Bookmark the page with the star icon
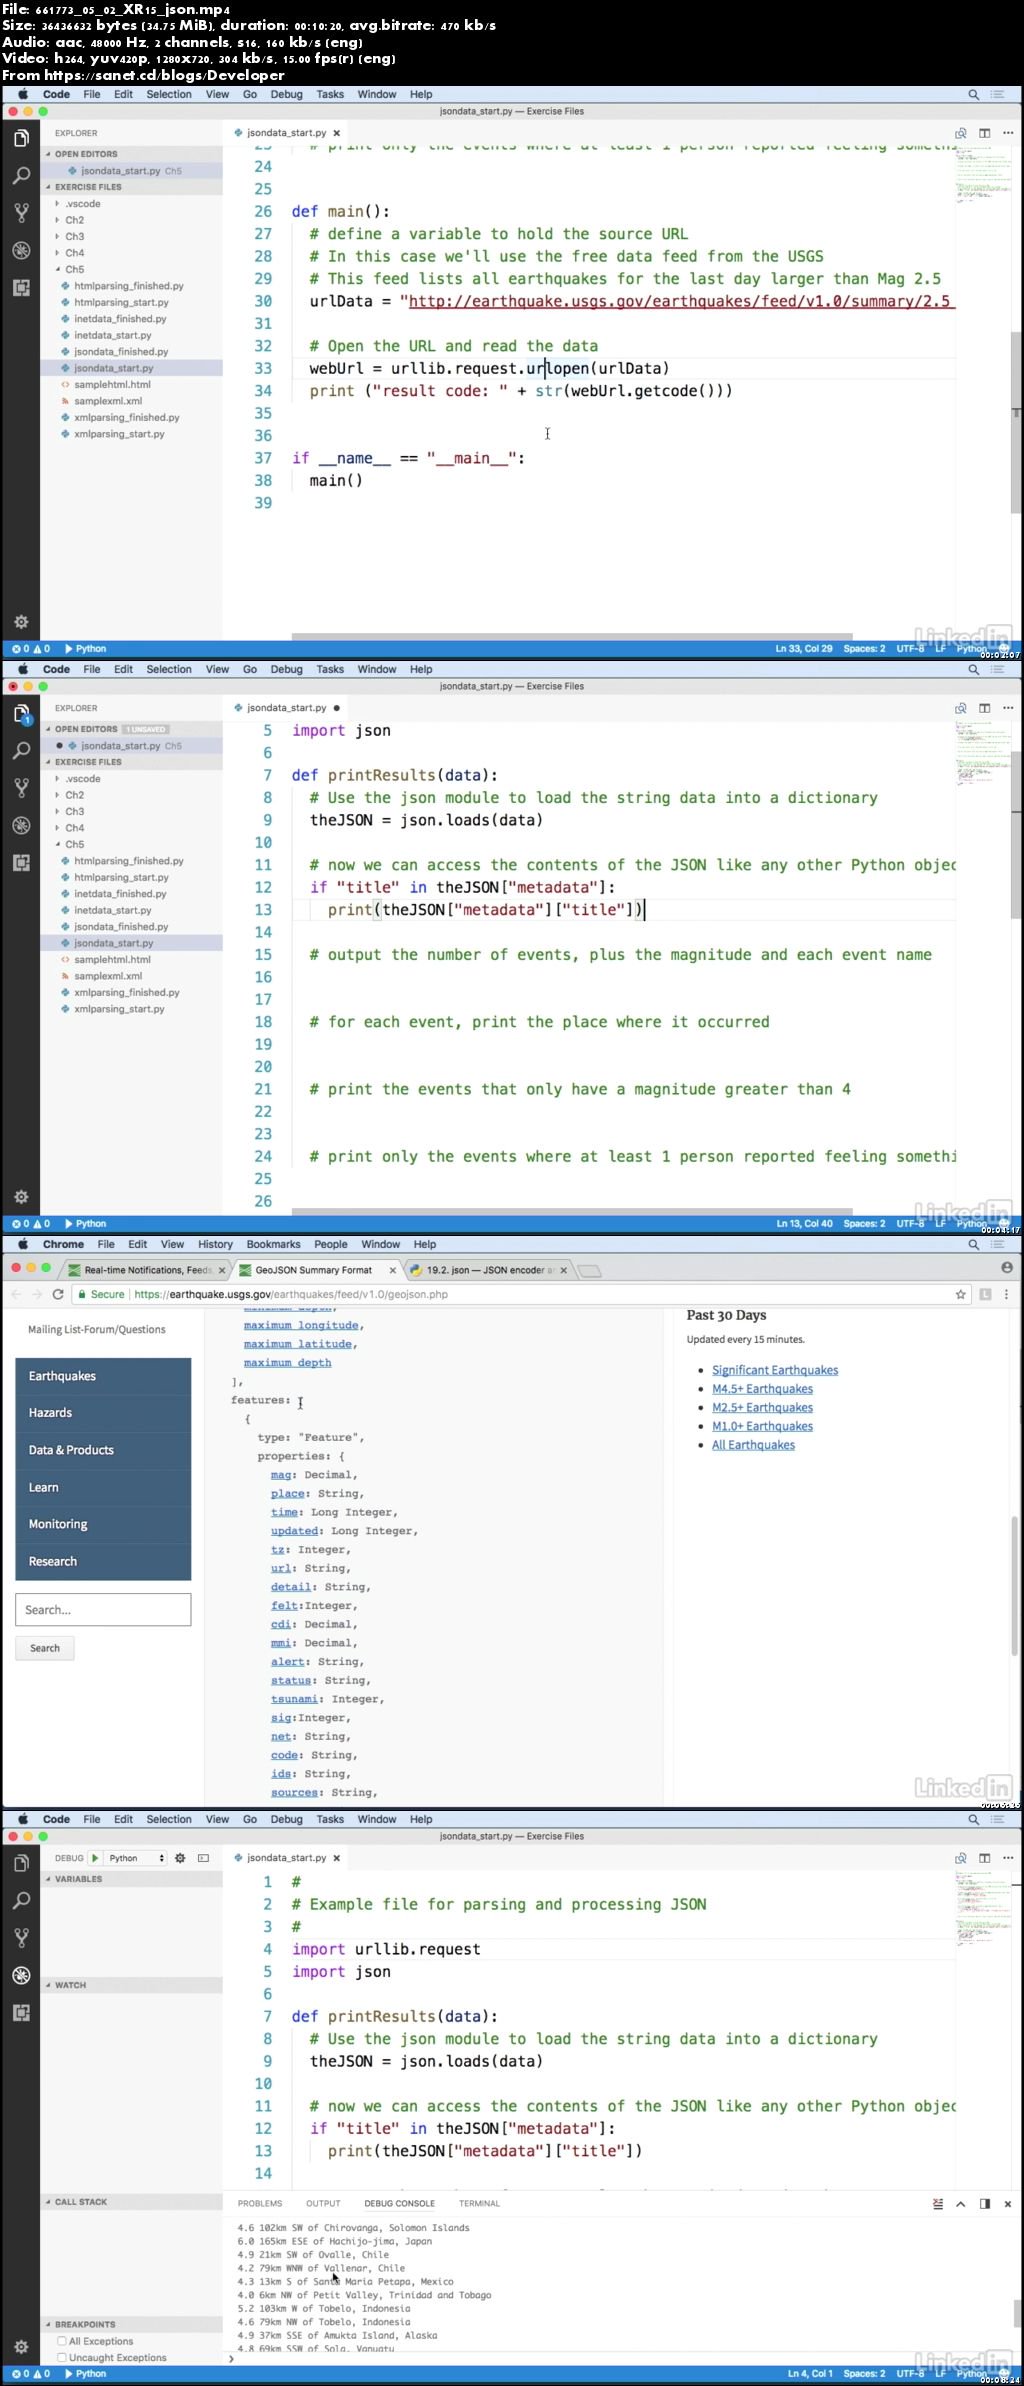Viewport: 1024px width, 2386px height. [x=961, y=1294]
